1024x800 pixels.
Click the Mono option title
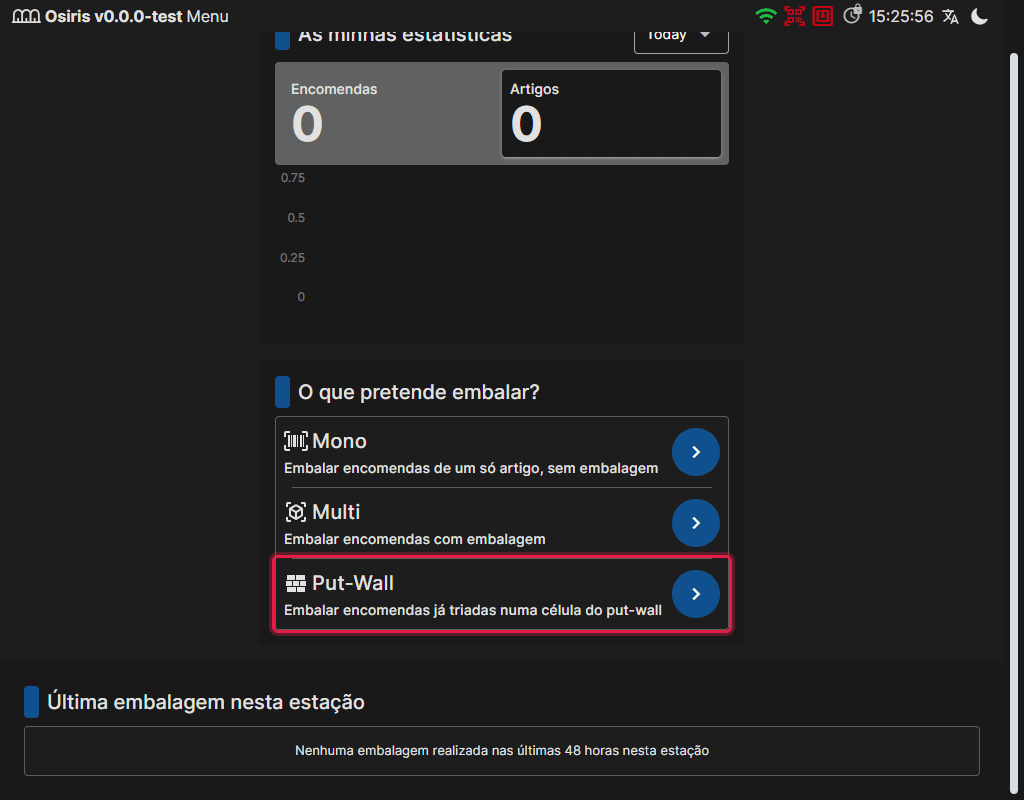(339, 441)
